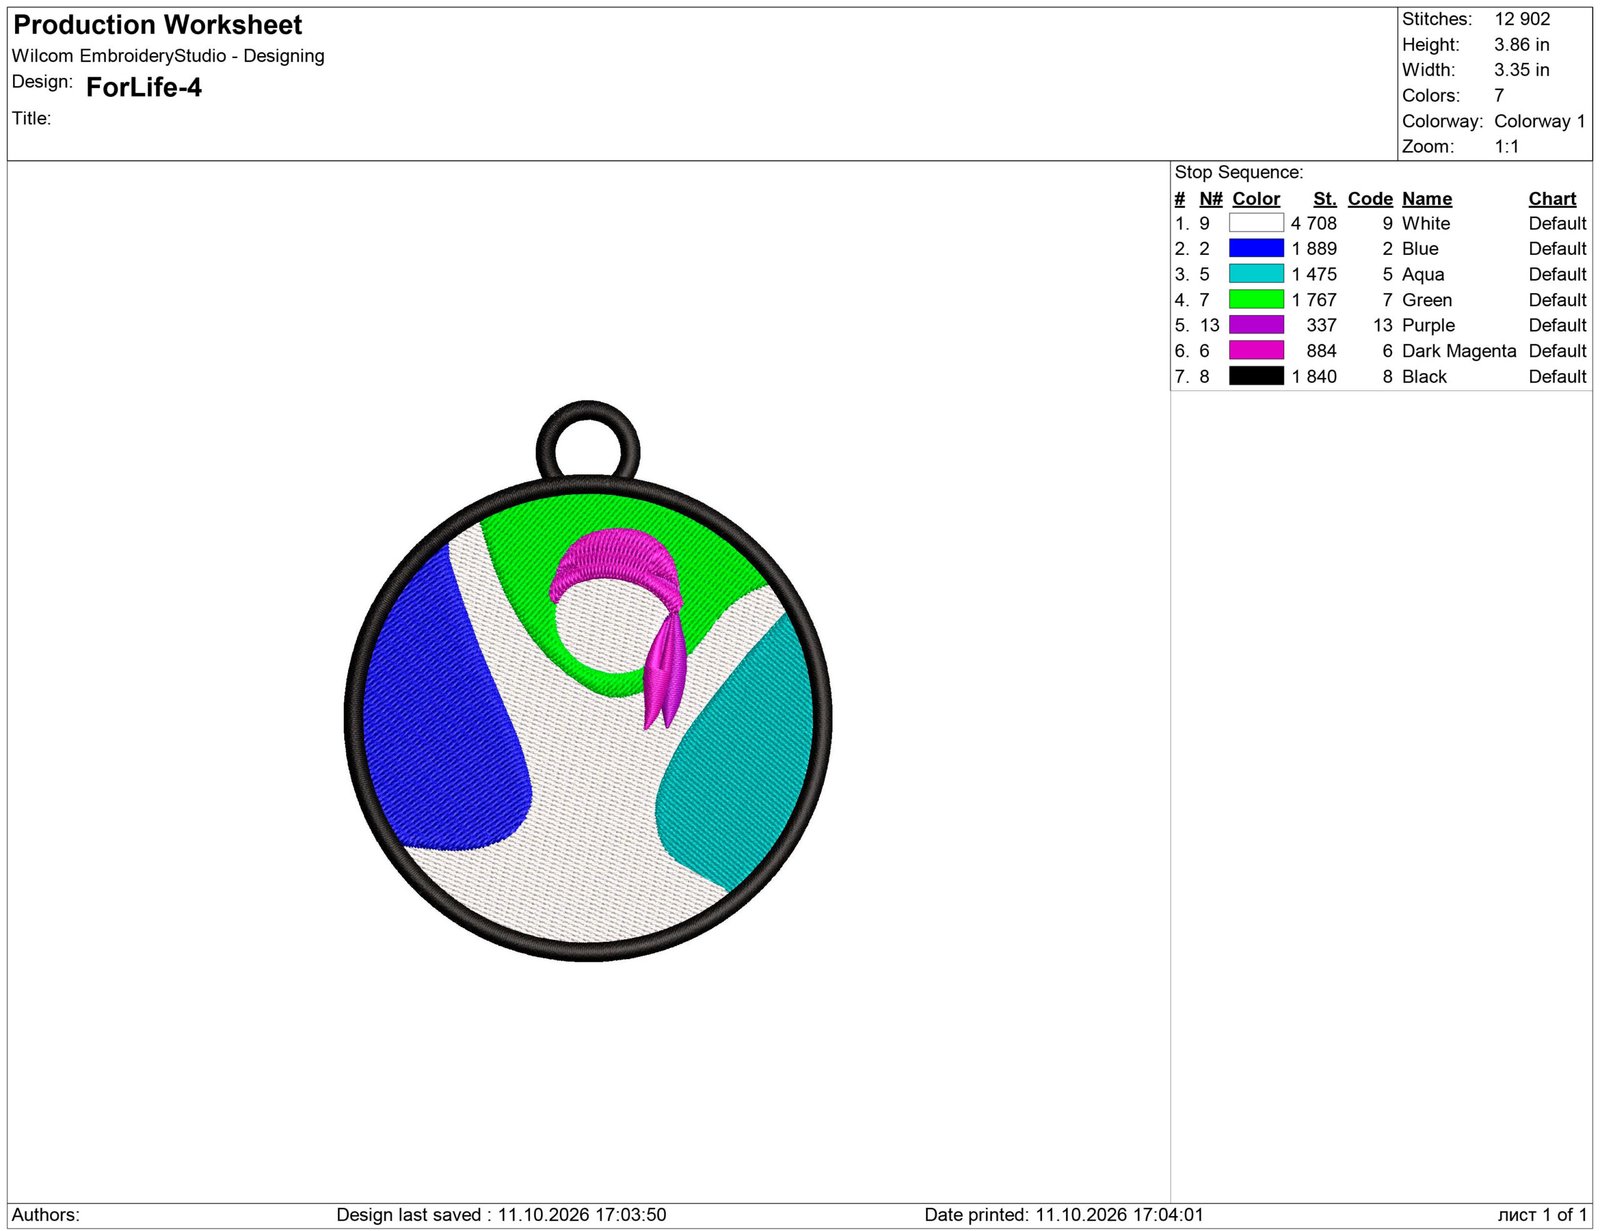Click the 'St.' column header
This screenshot has width=1600, height=1231.
tap(1325, 199)
